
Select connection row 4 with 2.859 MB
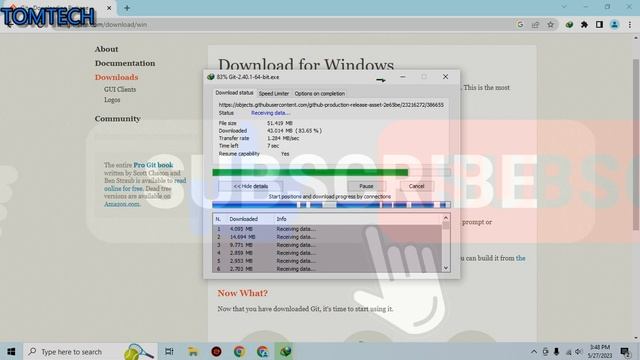(x=327, y=253)
